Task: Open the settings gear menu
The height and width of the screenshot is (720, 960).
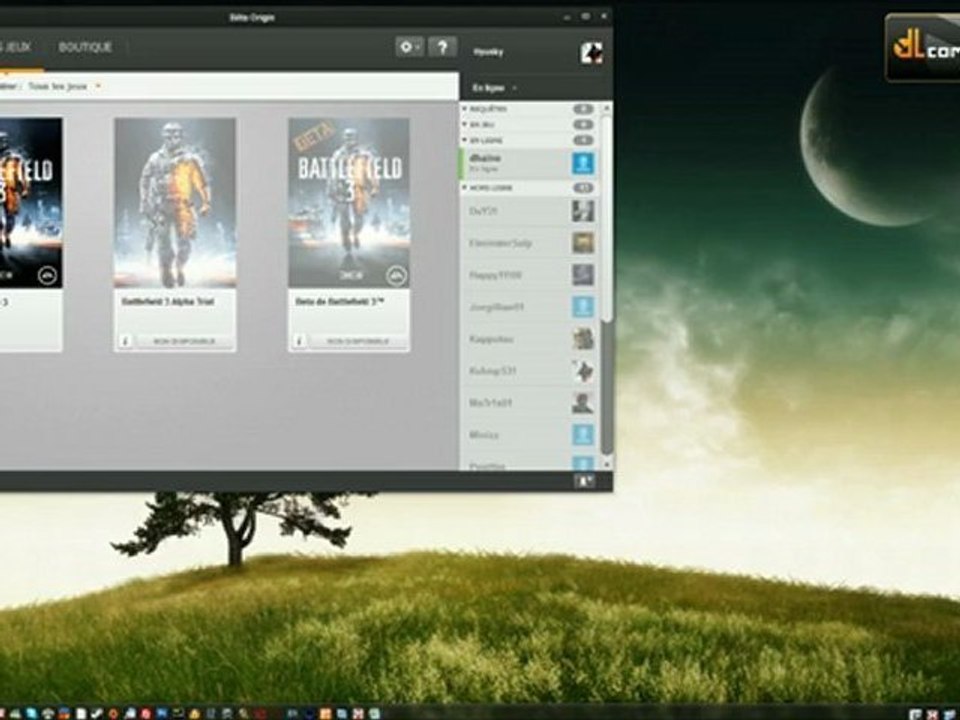Action: pyautogui.click(x=409, y=47)
